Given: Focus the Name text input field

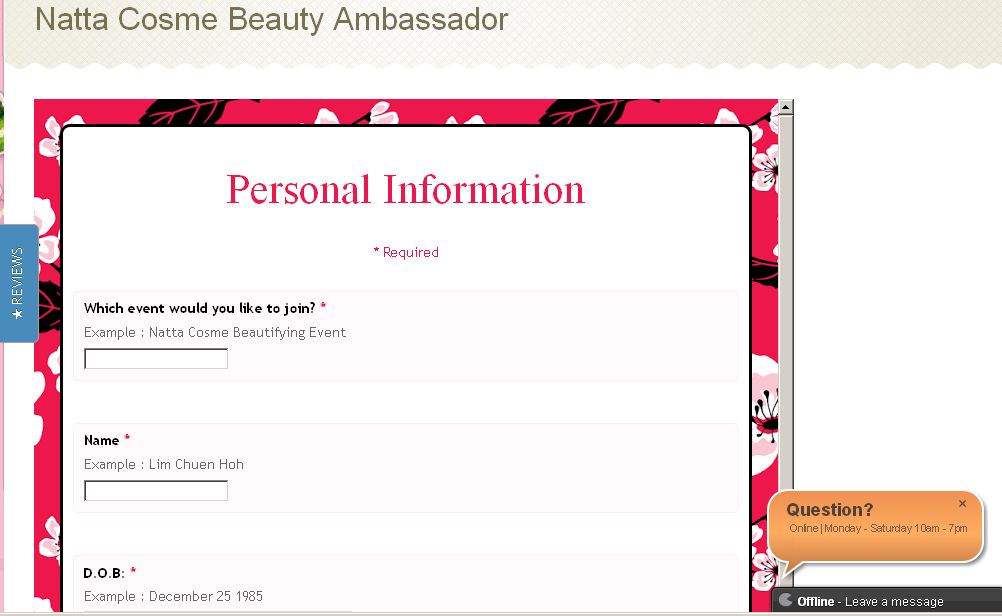Looking at the screenshot, I should click(x=156, y=491).
